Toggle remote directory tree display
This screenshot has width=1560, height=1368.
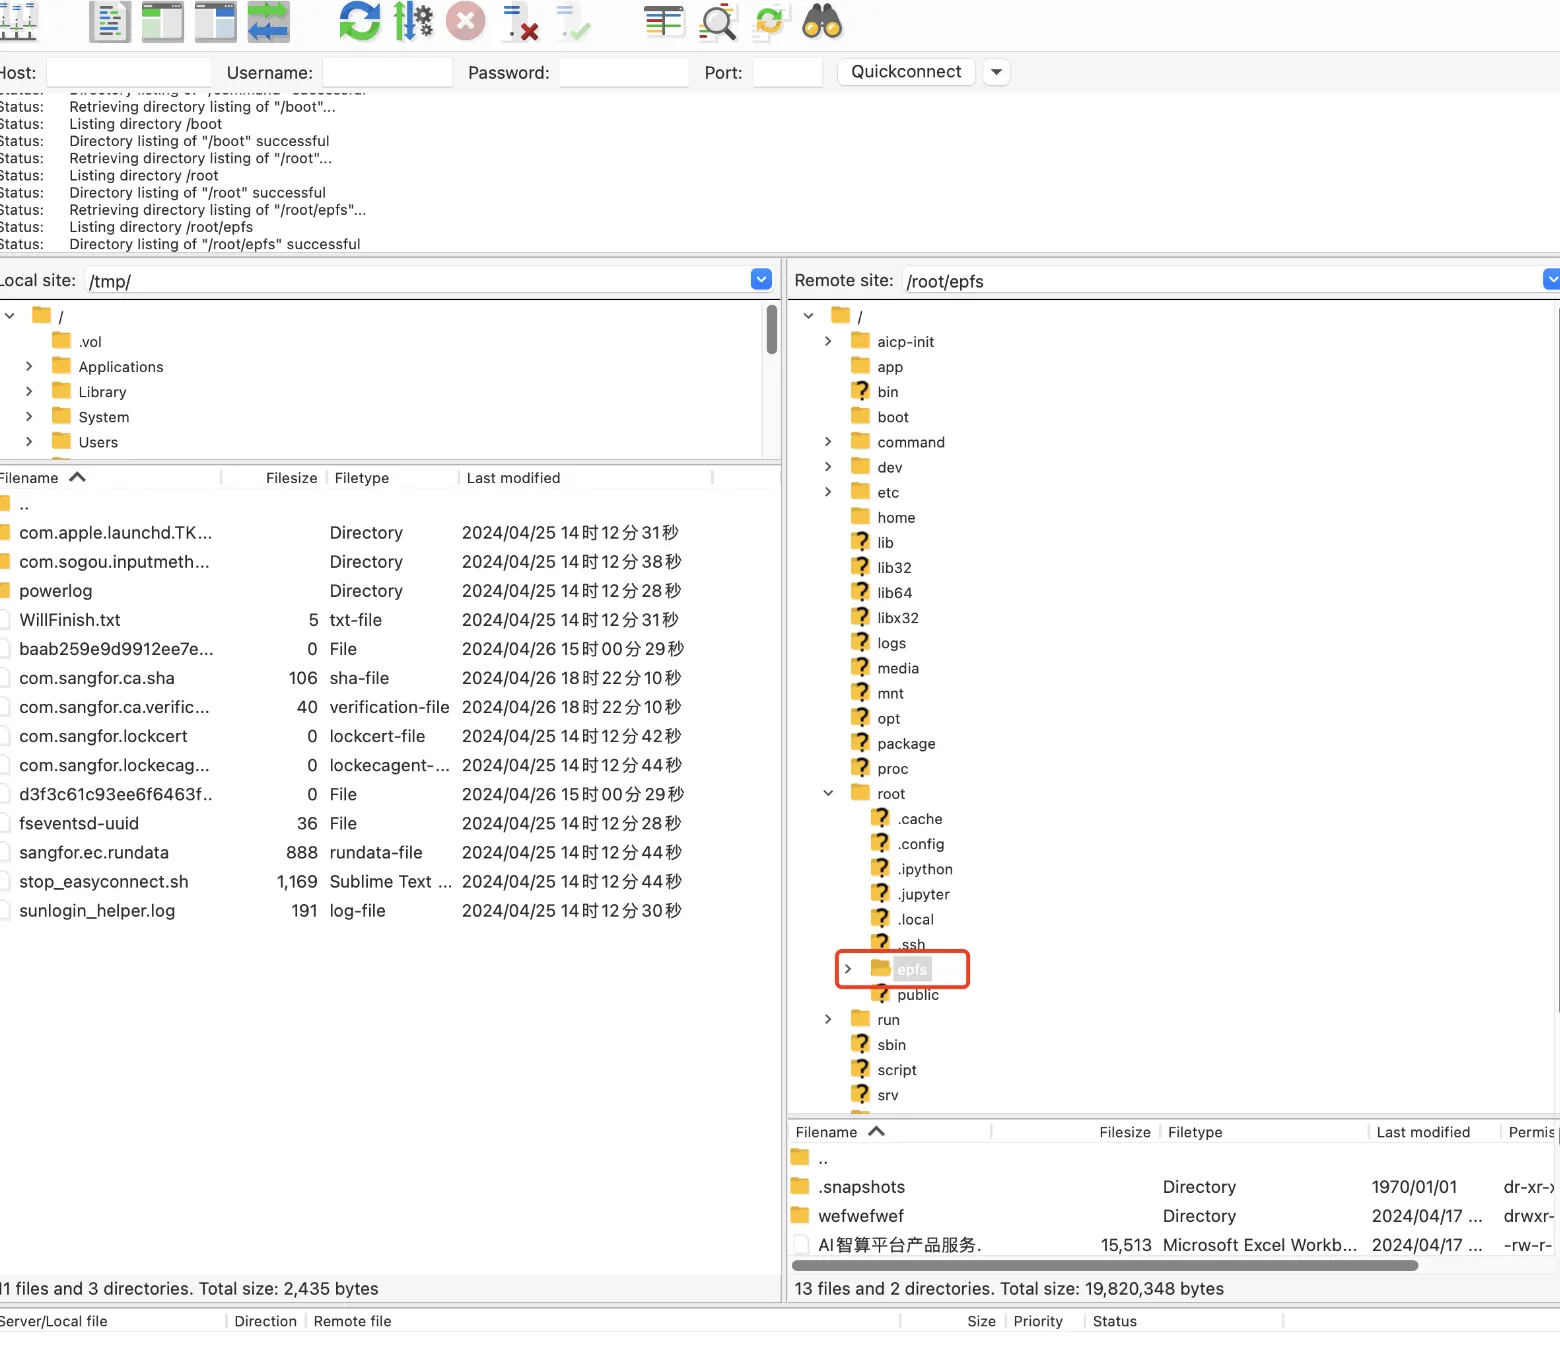coord(216,21)
